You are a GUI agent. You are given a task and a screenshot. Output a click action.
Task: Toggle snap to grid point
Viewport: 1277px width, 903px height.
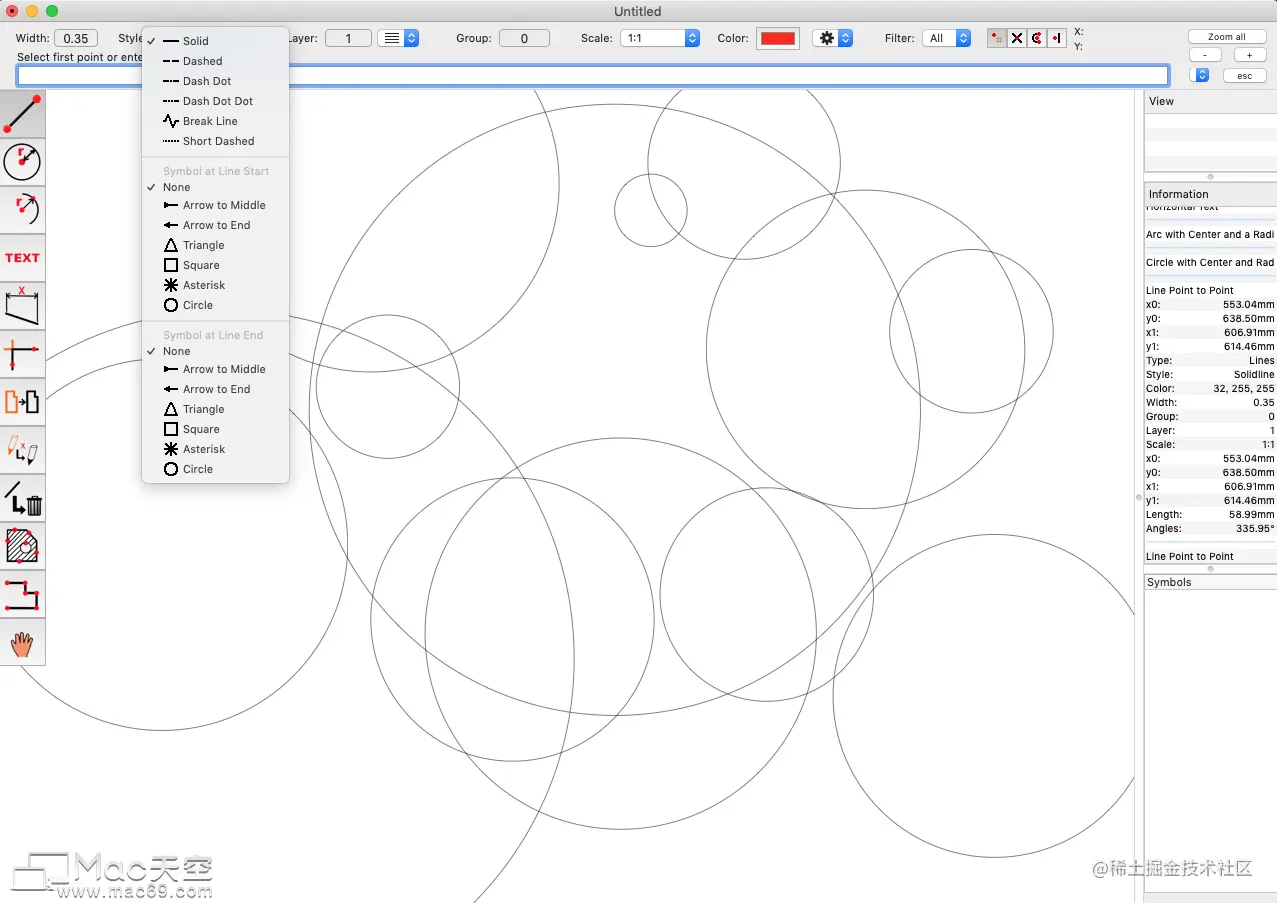click(997, 38)
